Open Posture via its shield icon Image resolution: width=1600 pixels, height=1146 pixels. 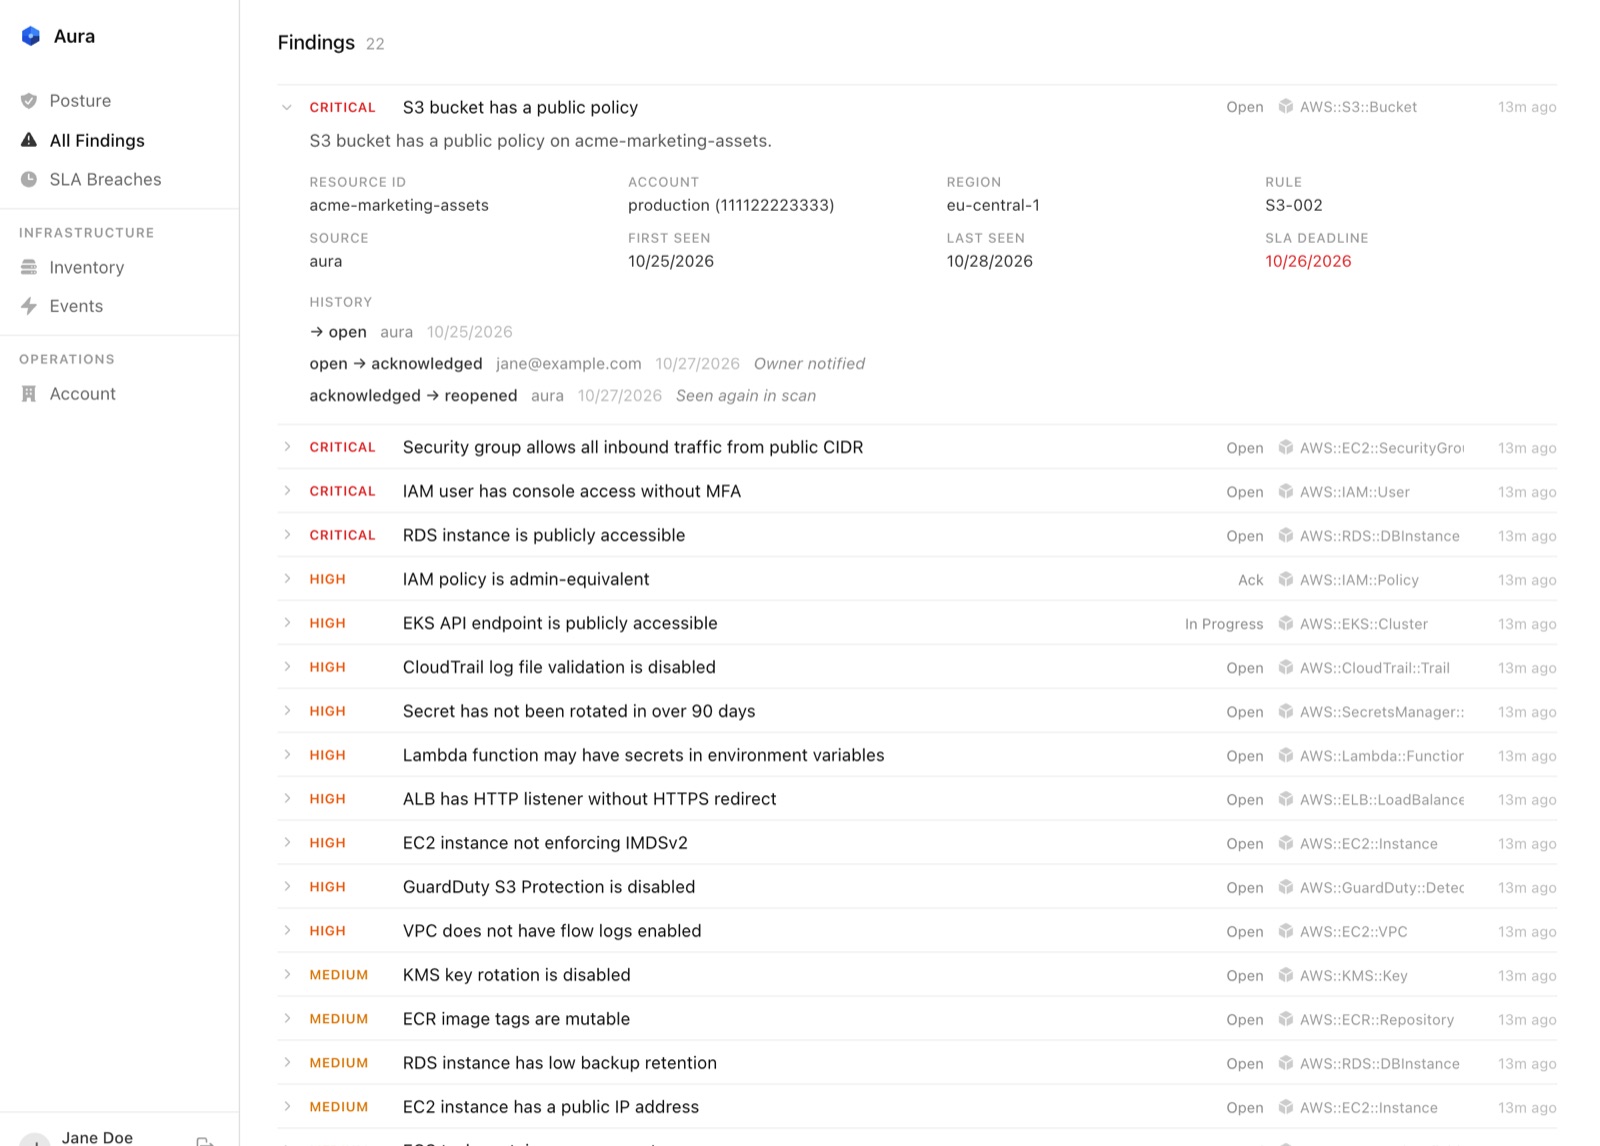[x=29, y=101]
